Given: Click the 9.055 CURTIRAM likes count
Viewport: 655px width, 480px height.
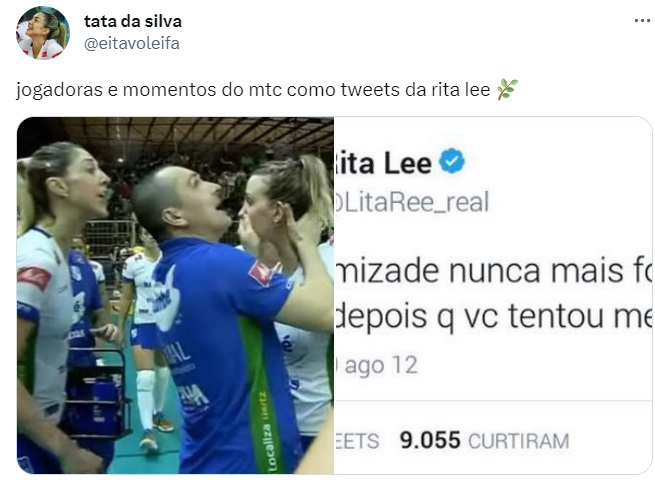Looking at the screenshot, I should pyautogui.click(x=484, y=441).
